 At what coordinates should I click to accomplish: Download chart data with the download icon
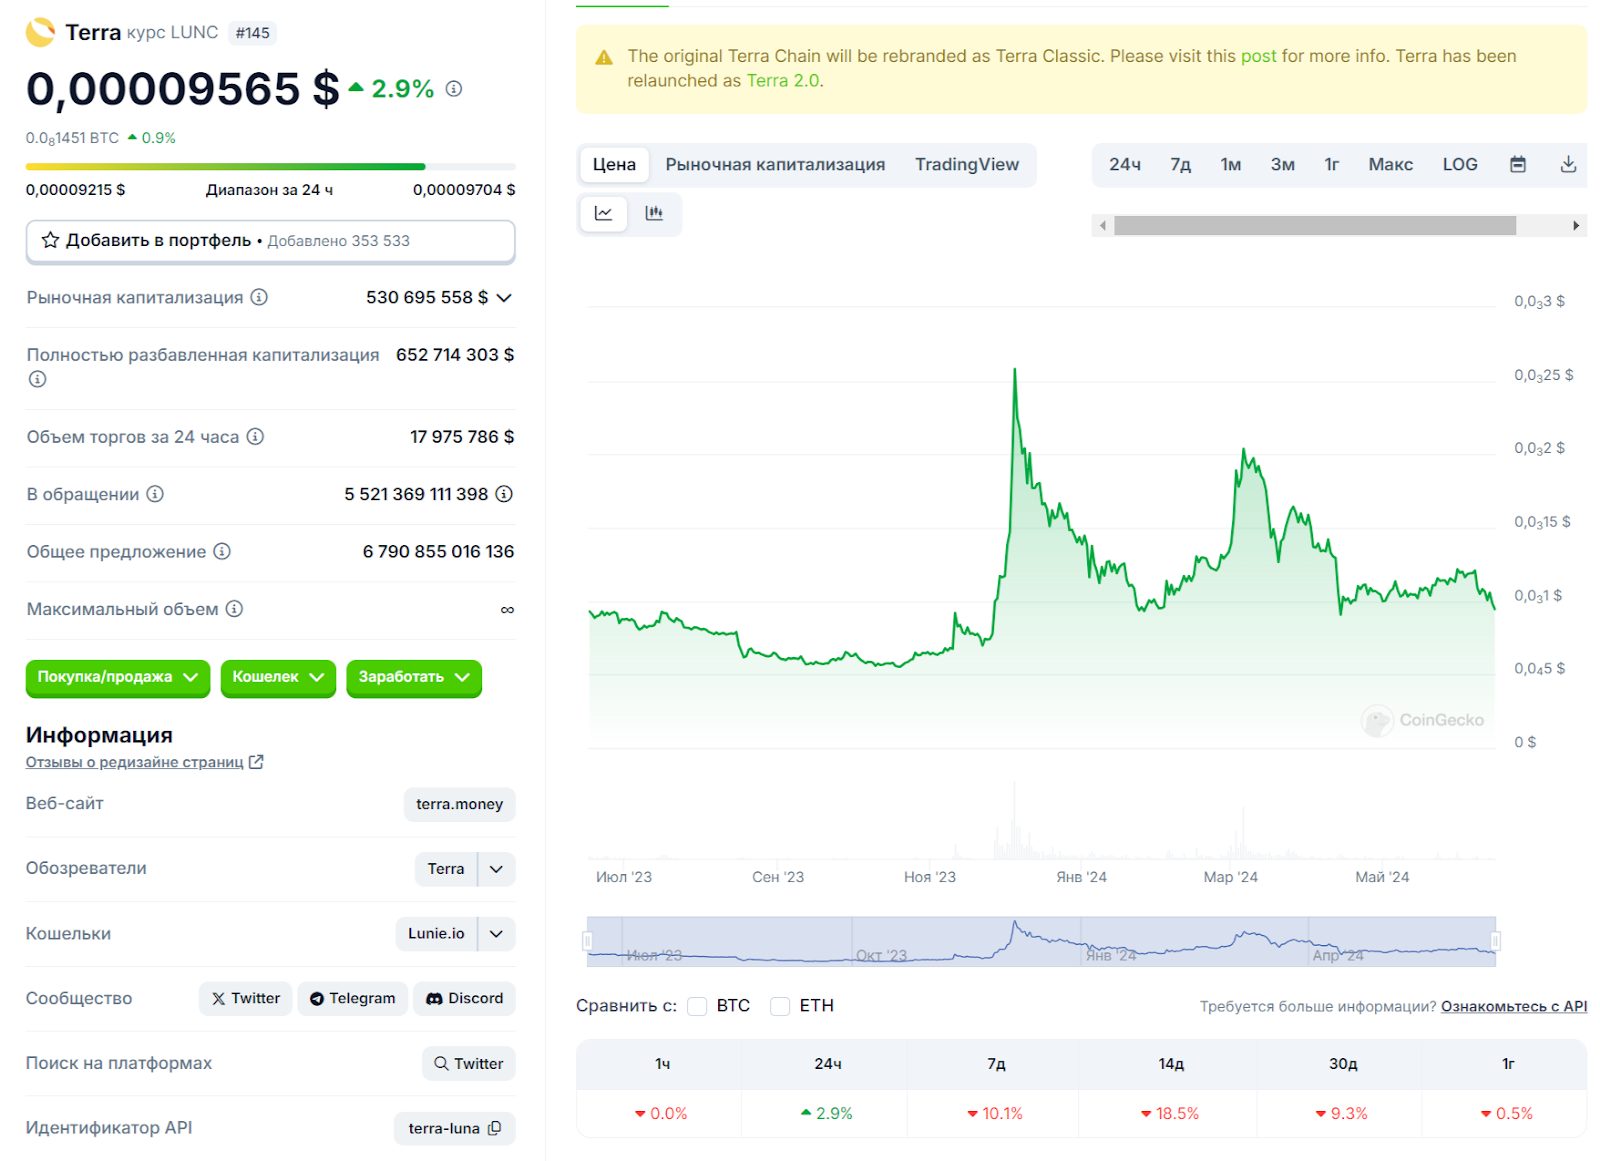coord(1568,164)
